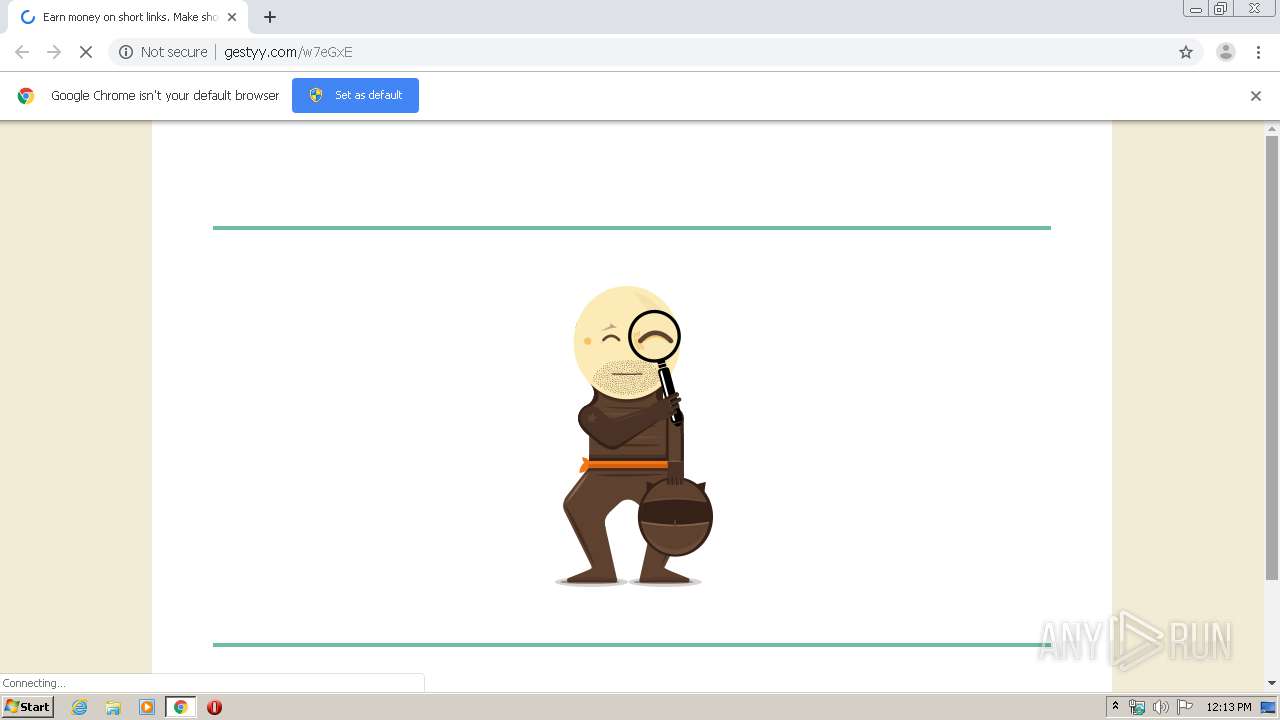The image size is (1280, 720).
Task: Open Windows Explorer folder in taskbar
Action: point(113,707)
